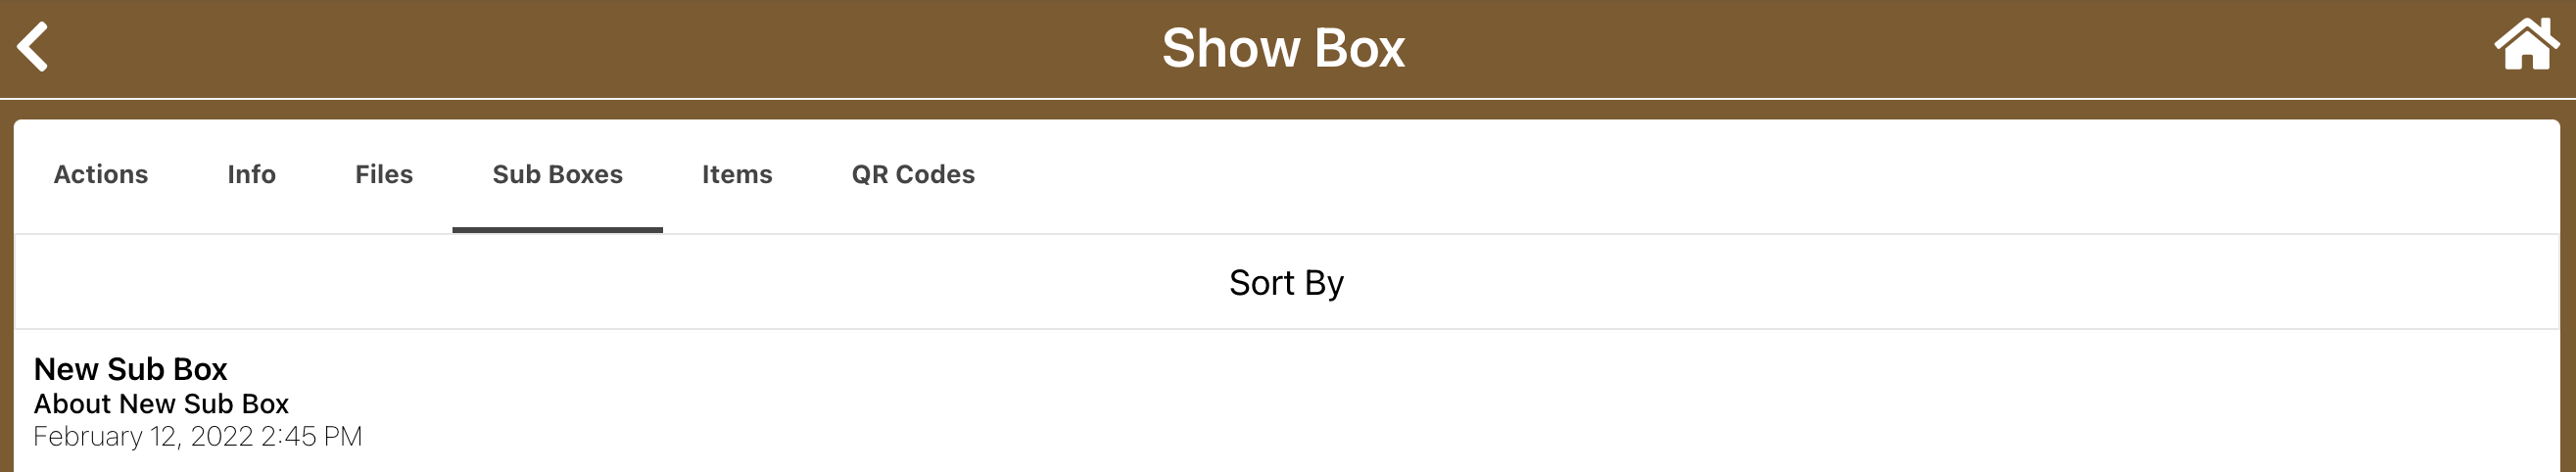Open the New Sub Box entry
2576x472 pixels.
131,369
